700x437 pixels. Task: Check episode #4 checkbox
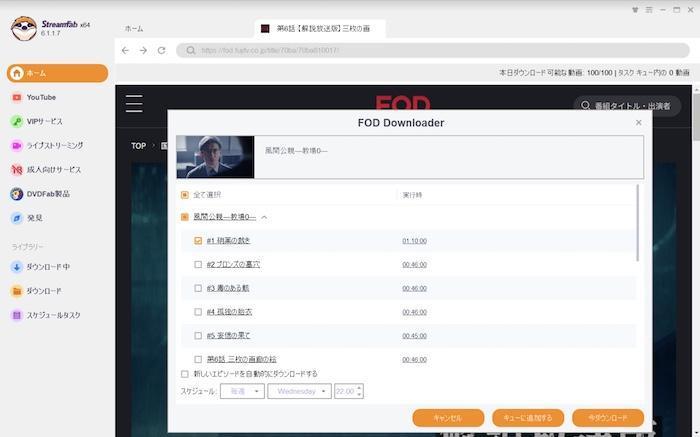198,312
